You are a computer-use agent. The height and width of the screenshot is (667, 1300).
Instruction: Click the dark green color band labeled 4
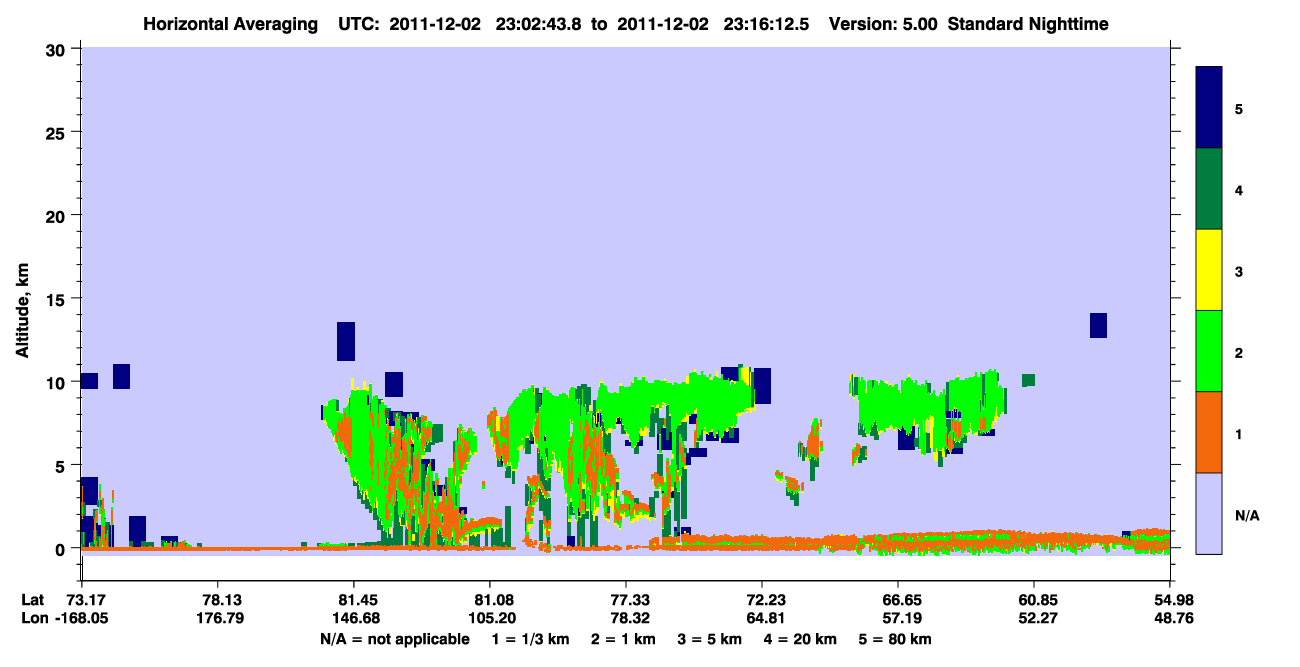[1209, 189]
